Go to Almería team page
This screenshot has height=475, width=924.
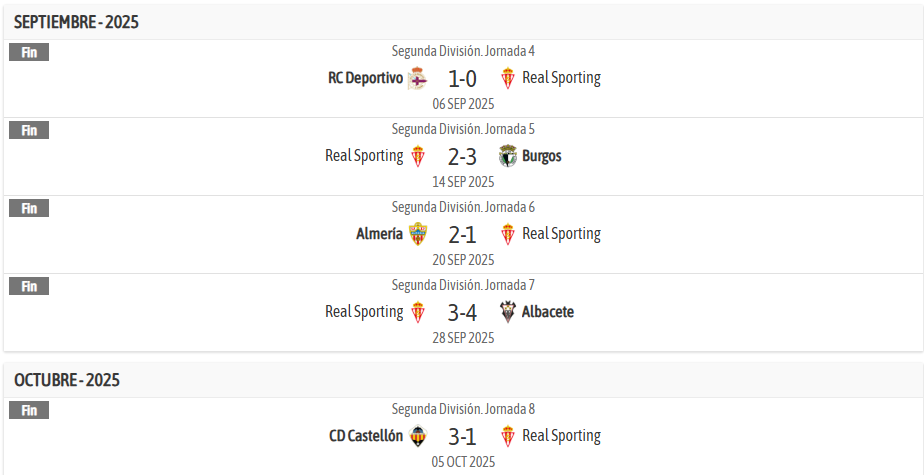pos(379,234)
